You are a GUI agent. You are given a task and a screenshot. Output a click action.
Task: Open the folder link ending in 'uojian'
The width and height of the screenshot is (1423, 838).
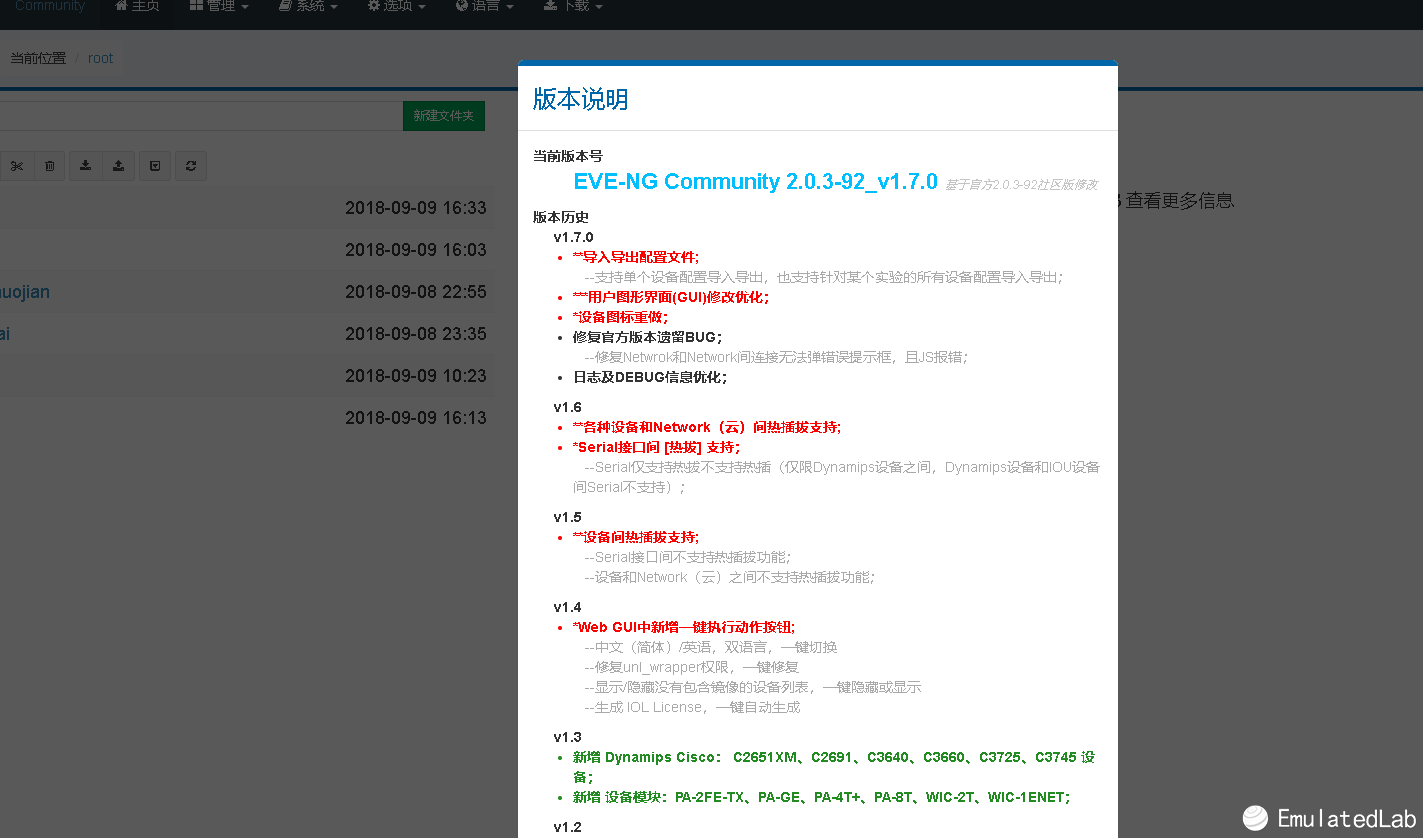(x=25, y=292)
